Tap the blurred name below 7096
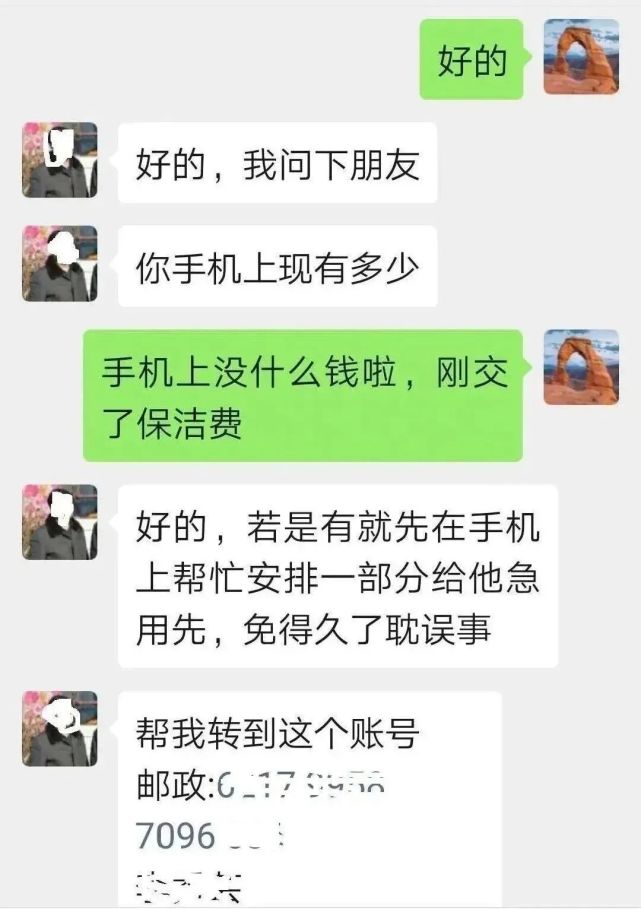 pos(188,886)
